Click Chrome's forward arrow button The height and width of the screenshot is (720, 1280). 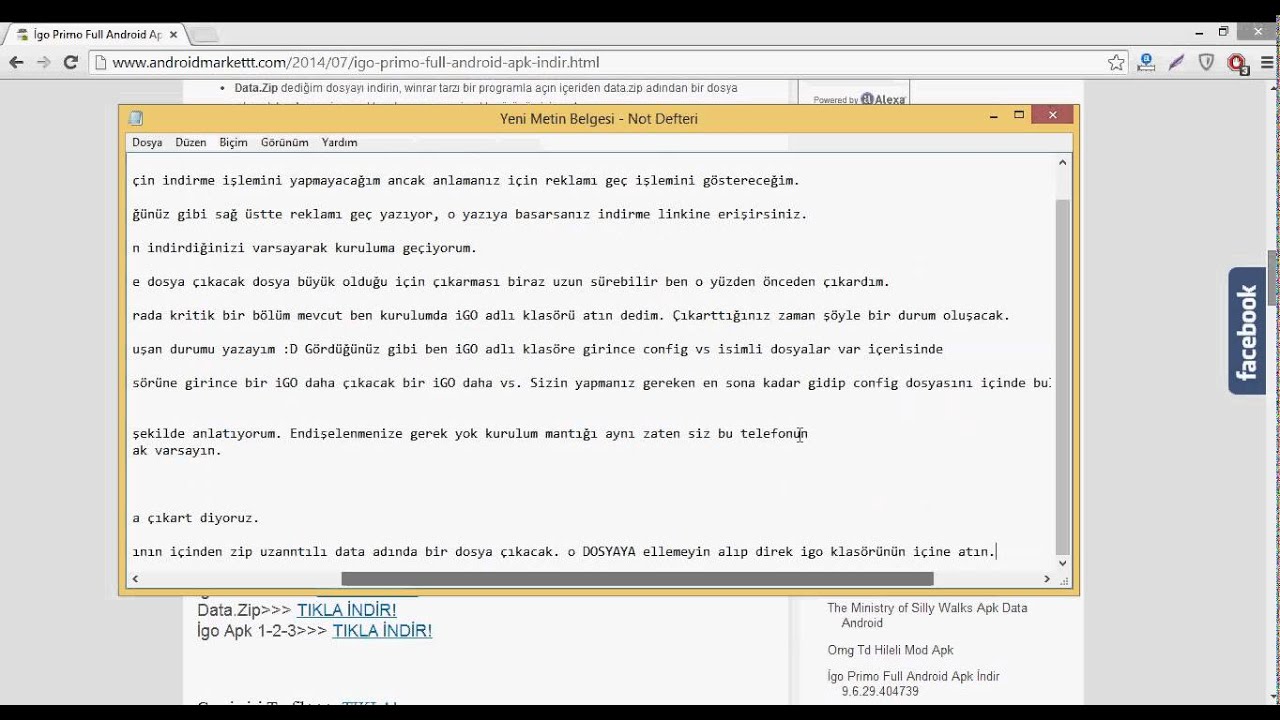(43, 62)
